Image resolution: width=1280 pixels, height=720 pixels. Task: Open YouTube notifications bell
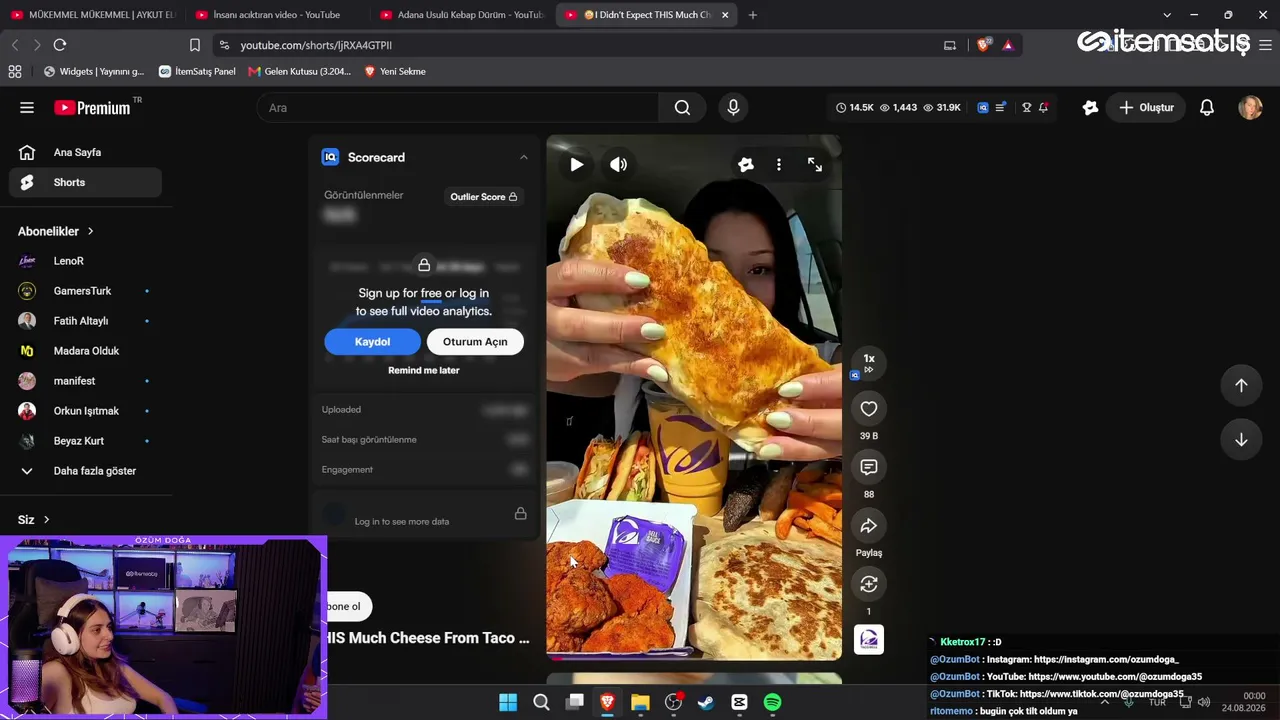[x=1207, y=108]
